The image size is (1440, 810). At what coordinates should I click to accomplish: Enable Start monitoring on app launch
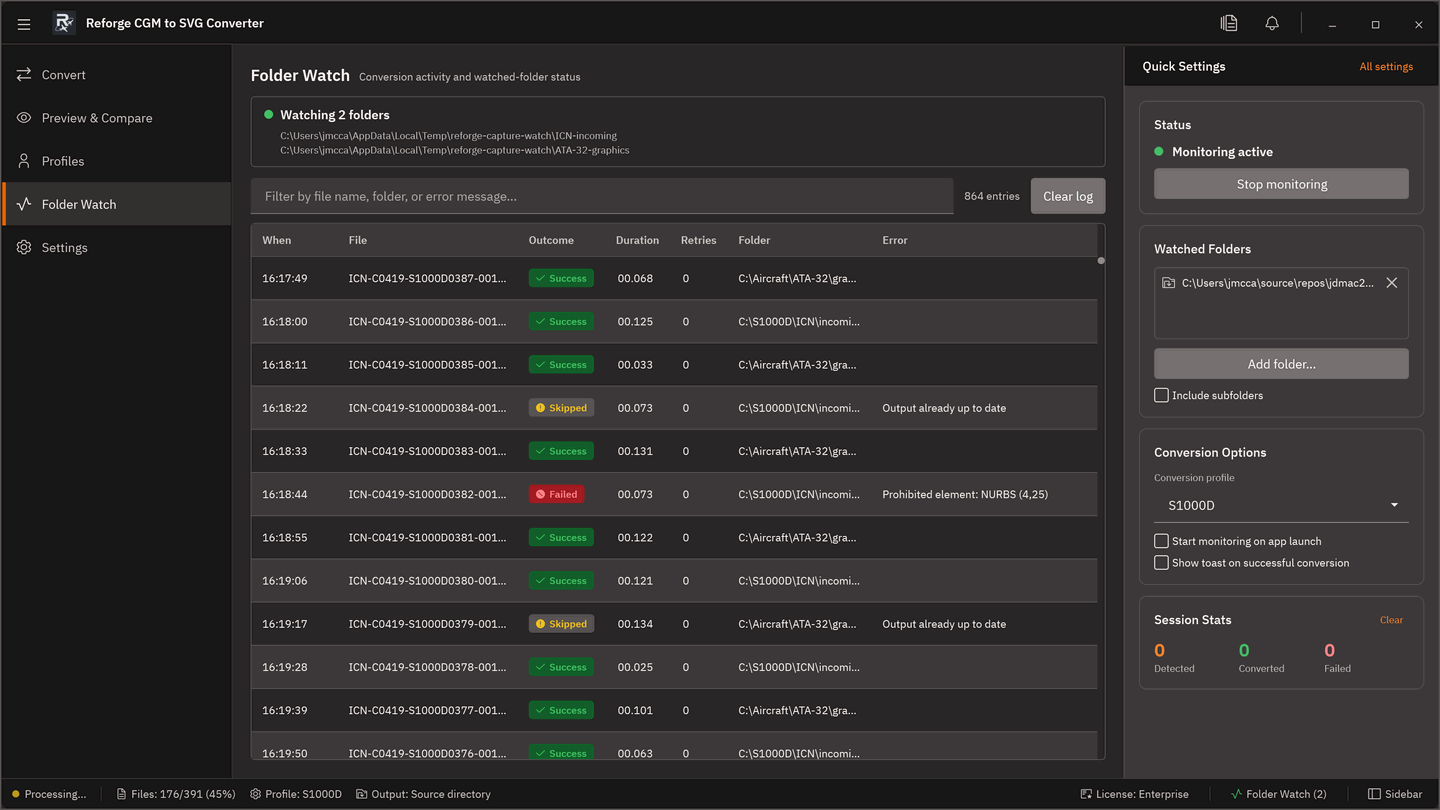click(x=1161, y=541)
